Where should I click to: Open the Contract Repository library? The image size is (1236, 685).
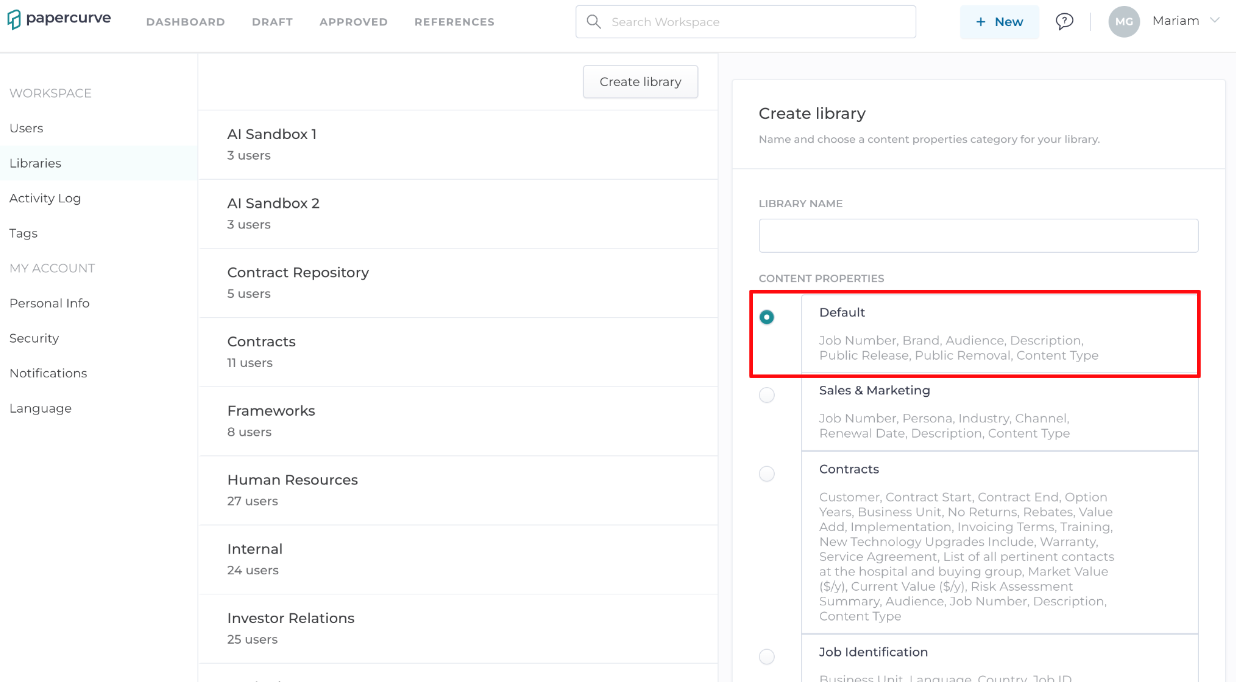(x=458, y=283)
